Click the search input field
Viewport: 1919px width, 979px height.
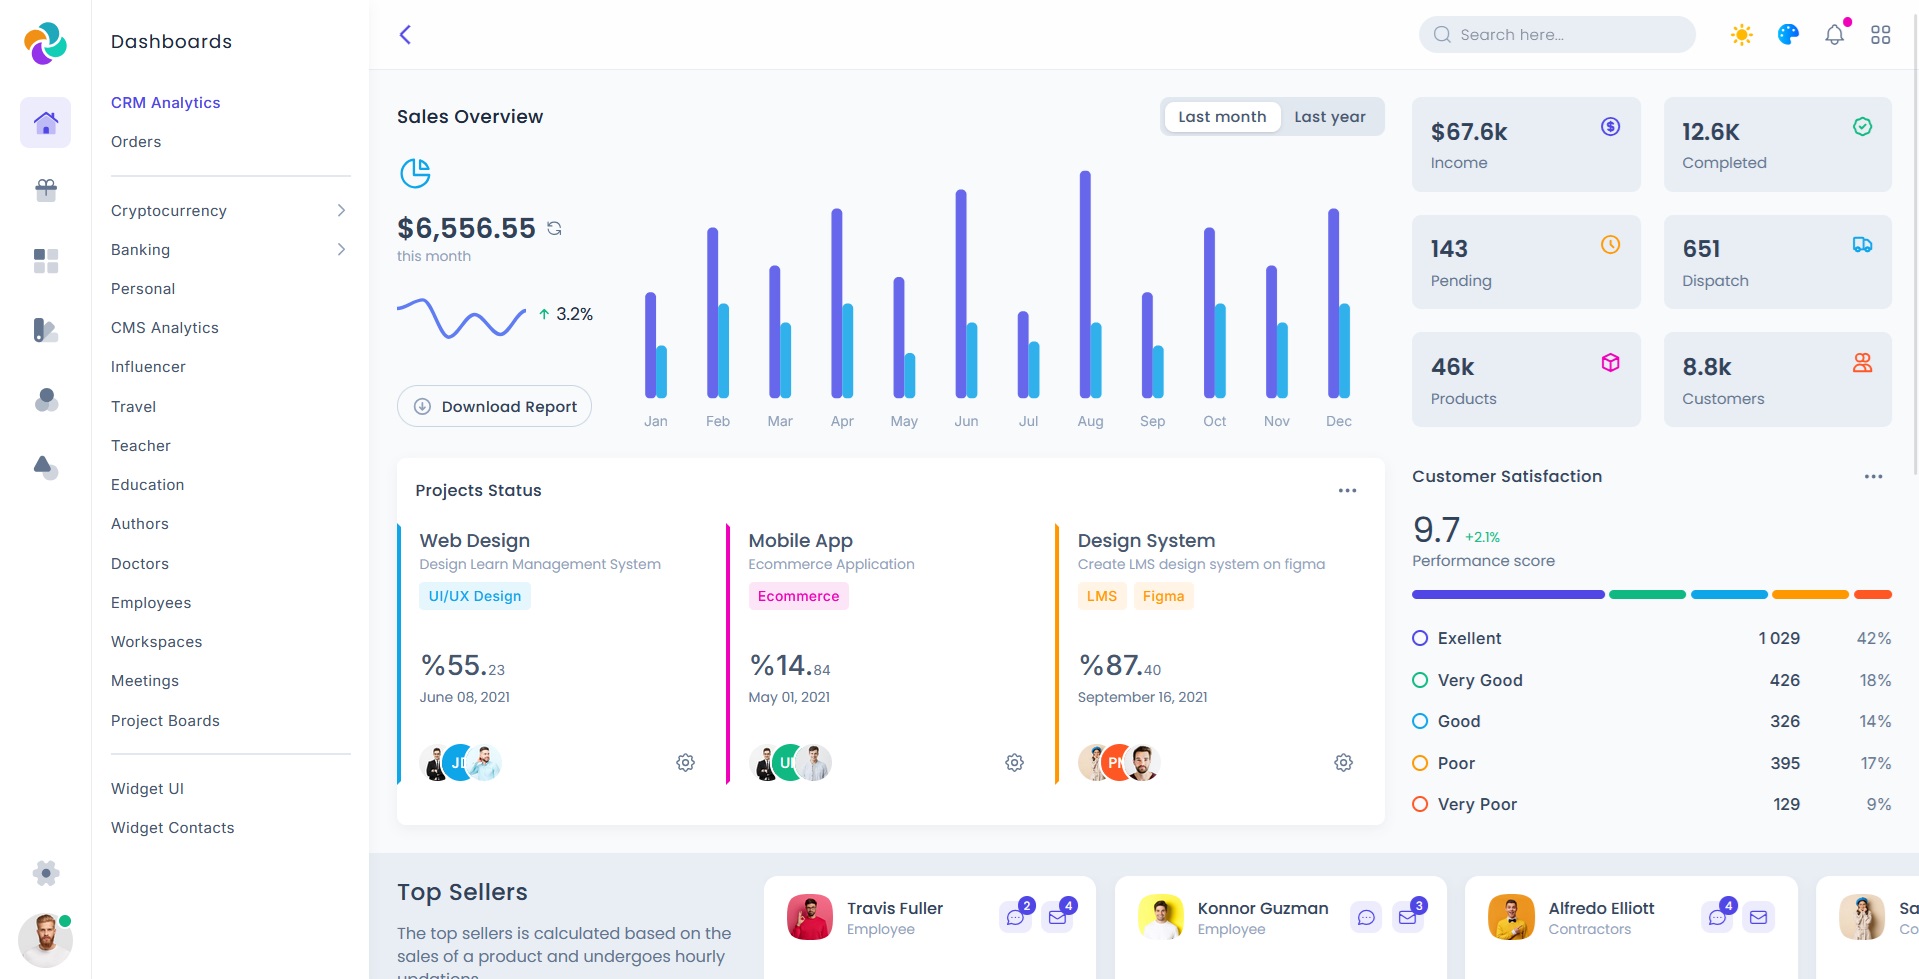(1556, 34)
